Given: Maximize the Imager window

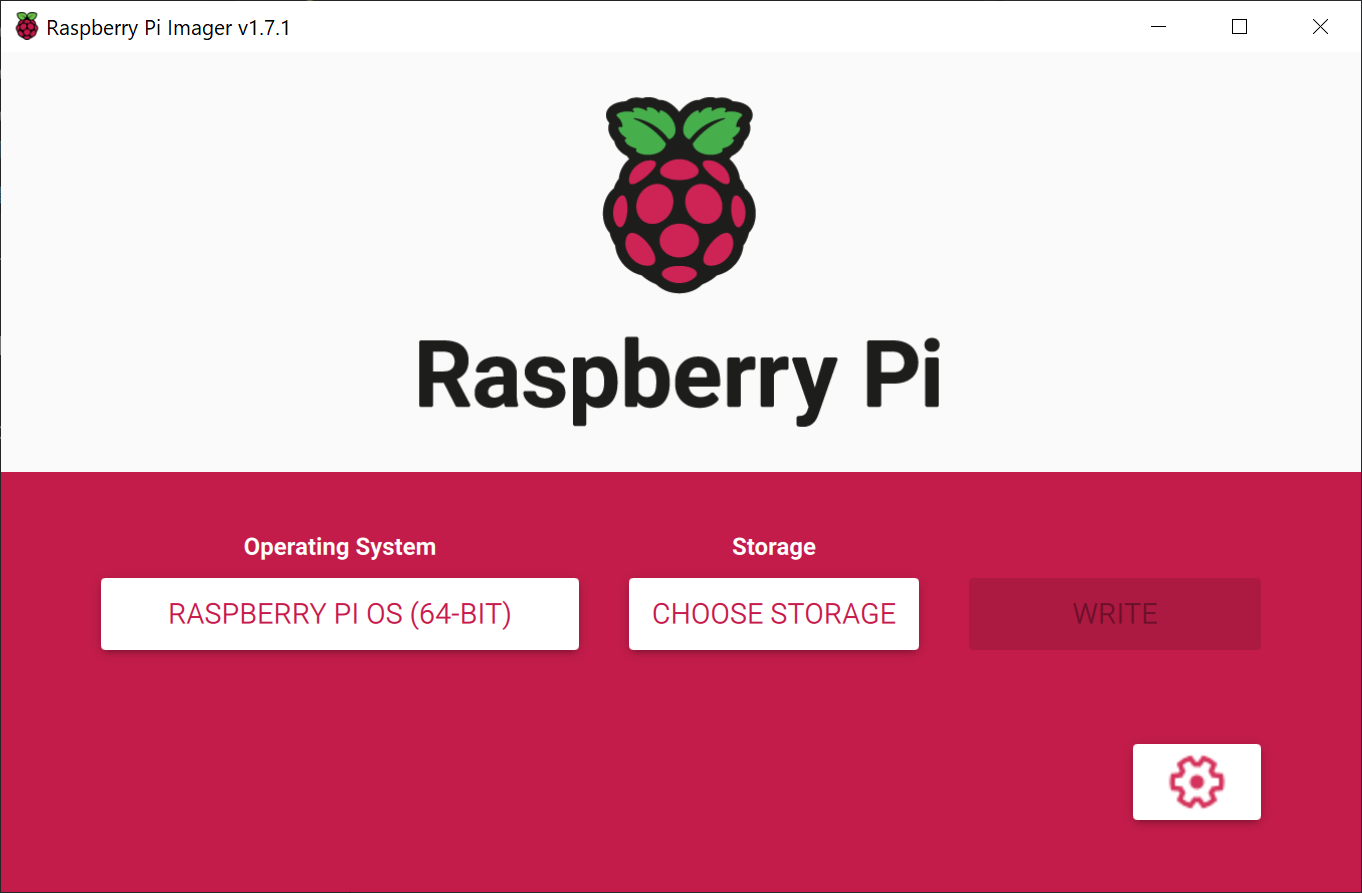Looking at the screenshot, I should pyautogui.click(x=1240, y=27).
